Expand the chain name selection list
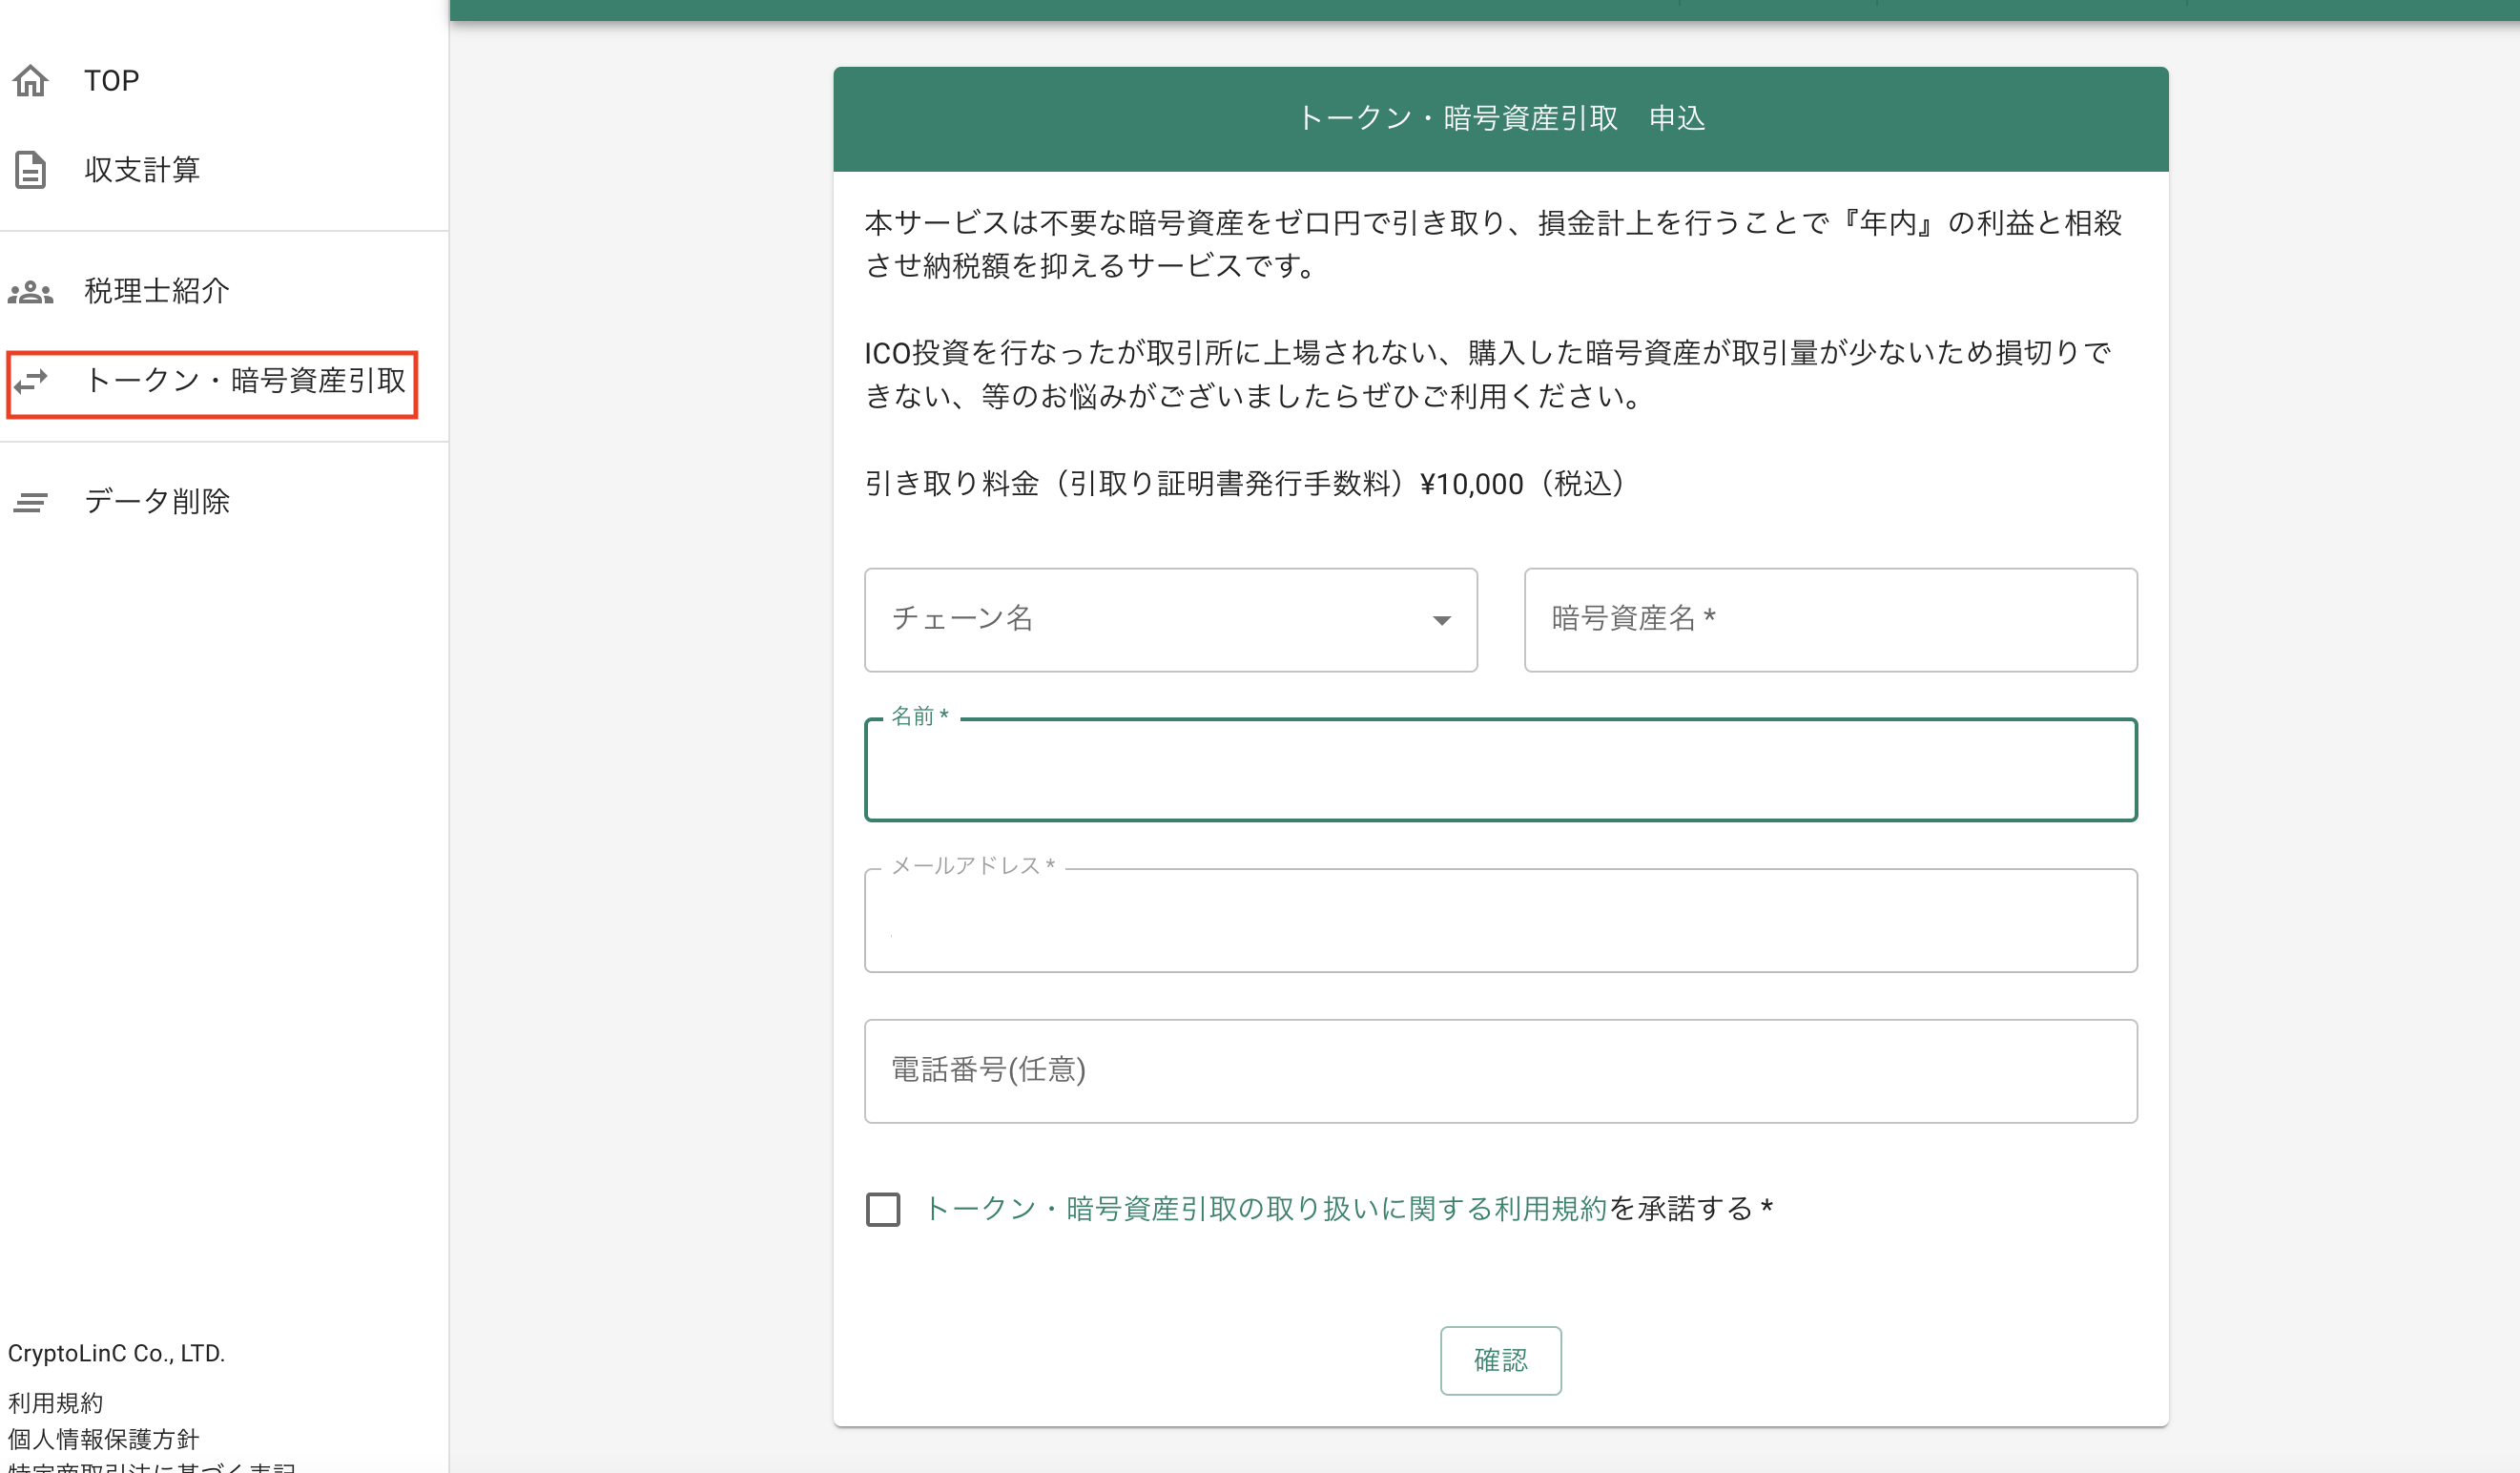The width and height of the screenshot is (2520, 1473). click(1170, 620)
